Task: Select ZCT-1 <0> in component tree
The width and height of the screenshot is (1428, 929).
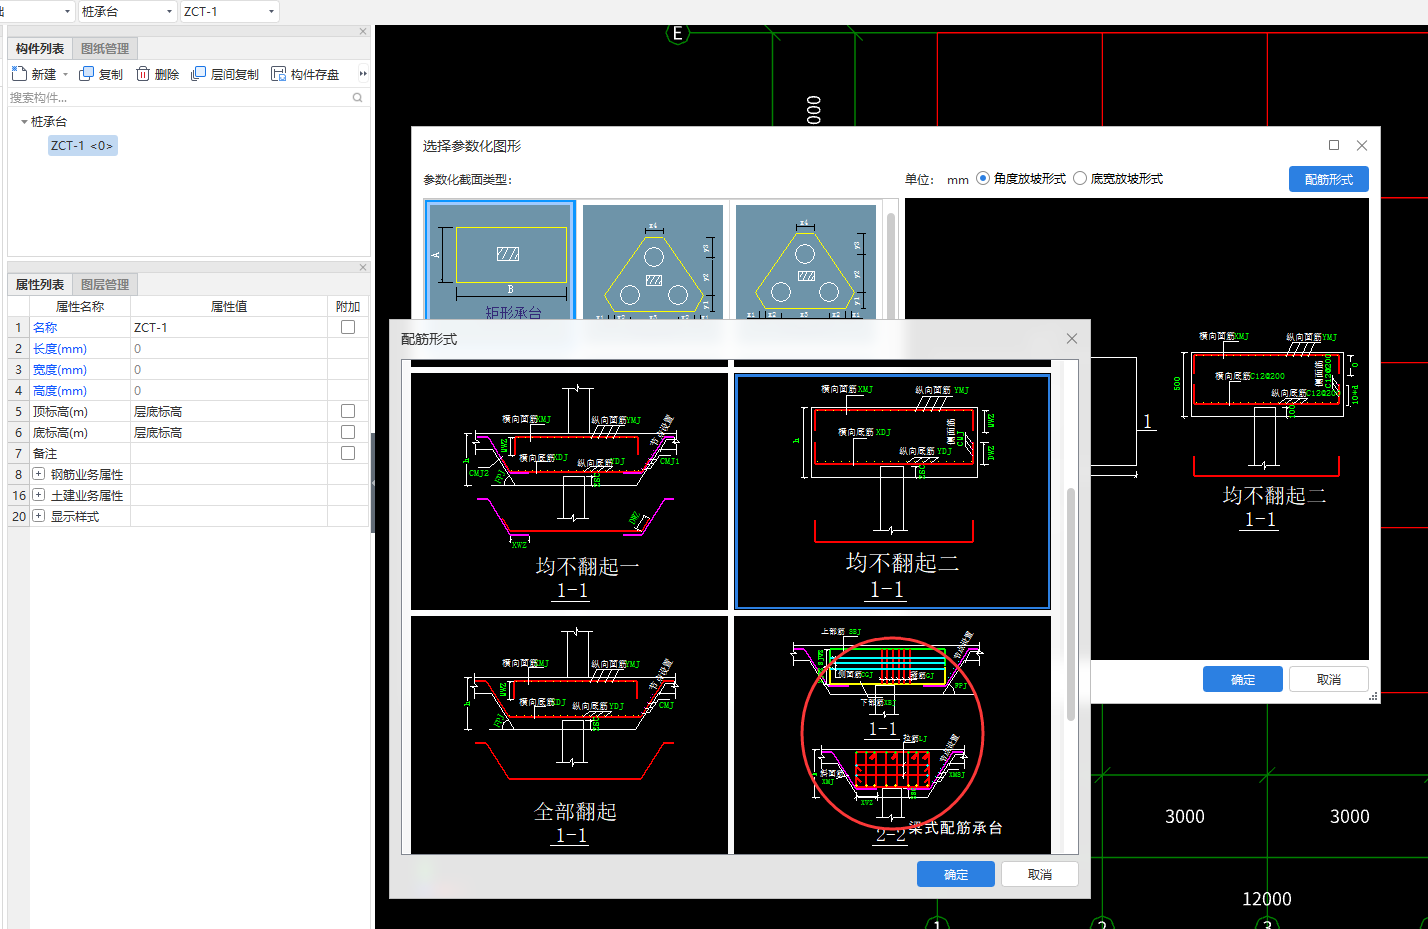Action: 82,146
